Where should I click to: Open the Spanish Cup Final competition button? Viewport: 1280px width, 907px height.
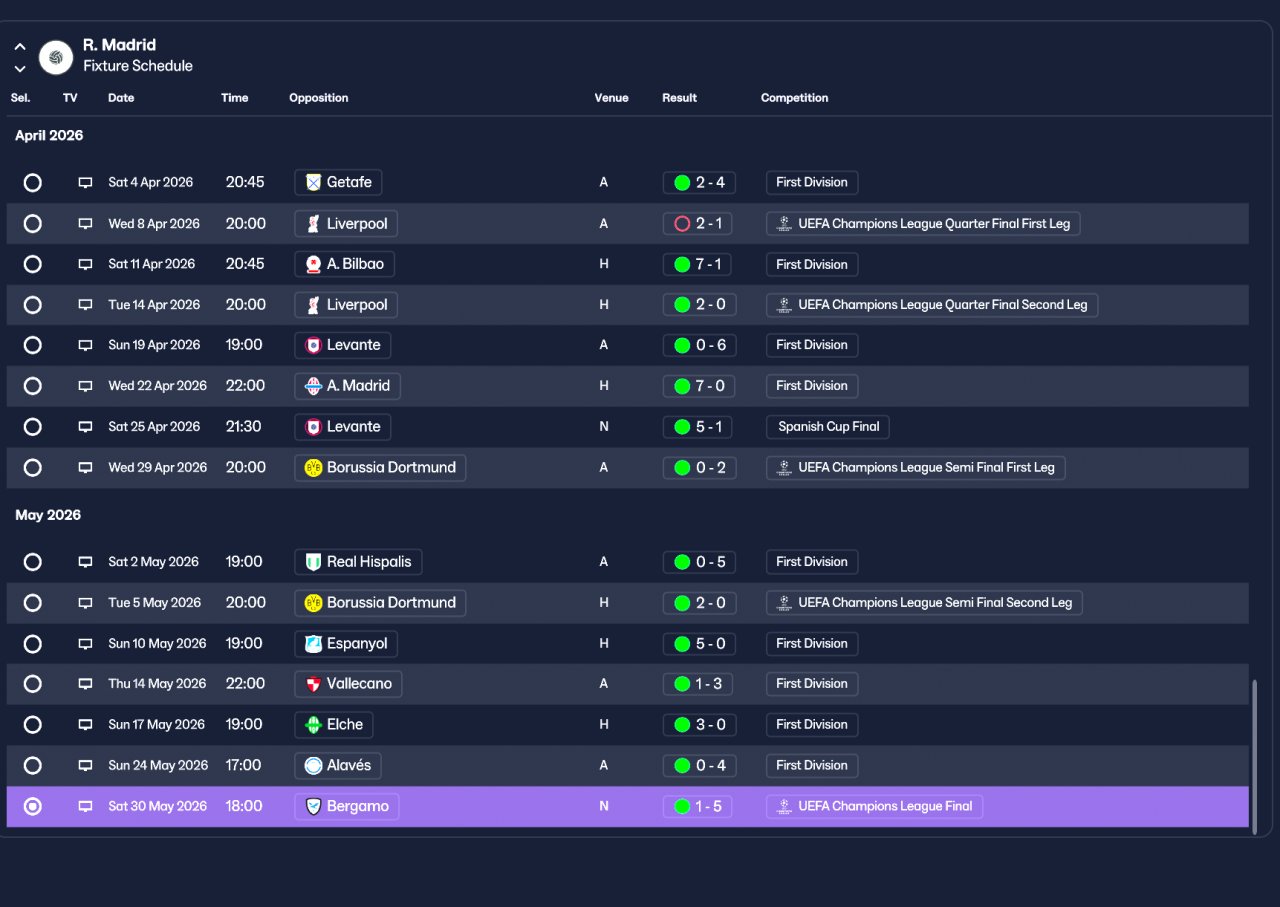828,427
